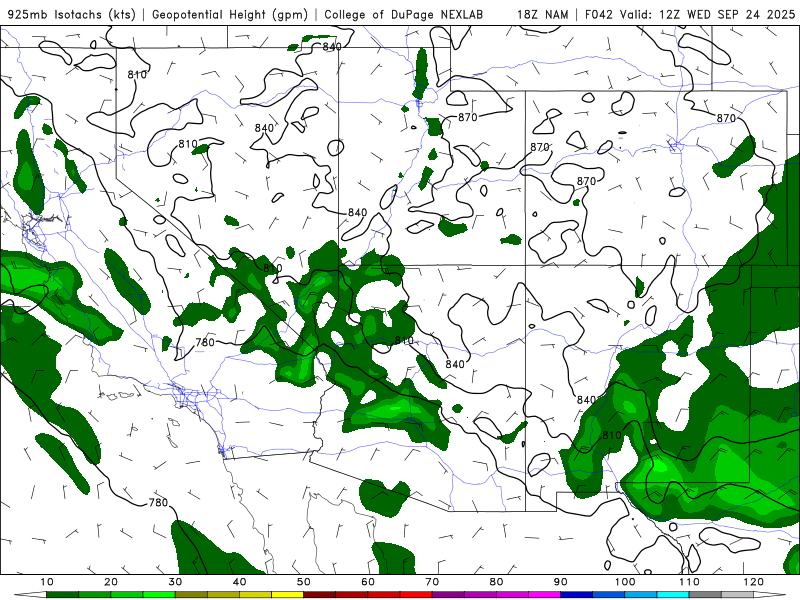Viewport: 800px width, 600px height.
Task: Click the 50 value on the color scale
Action: pos(304,582)
